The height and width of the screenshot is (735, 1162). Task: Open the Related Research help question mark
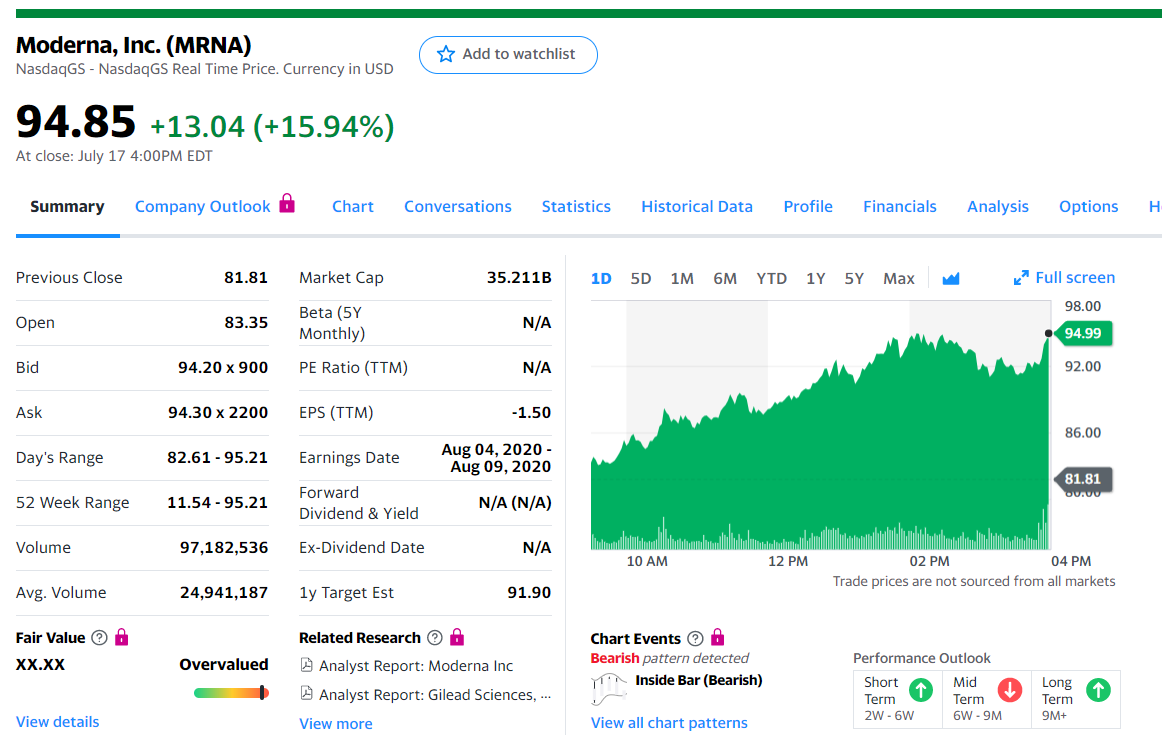click(x=435, y=638)
